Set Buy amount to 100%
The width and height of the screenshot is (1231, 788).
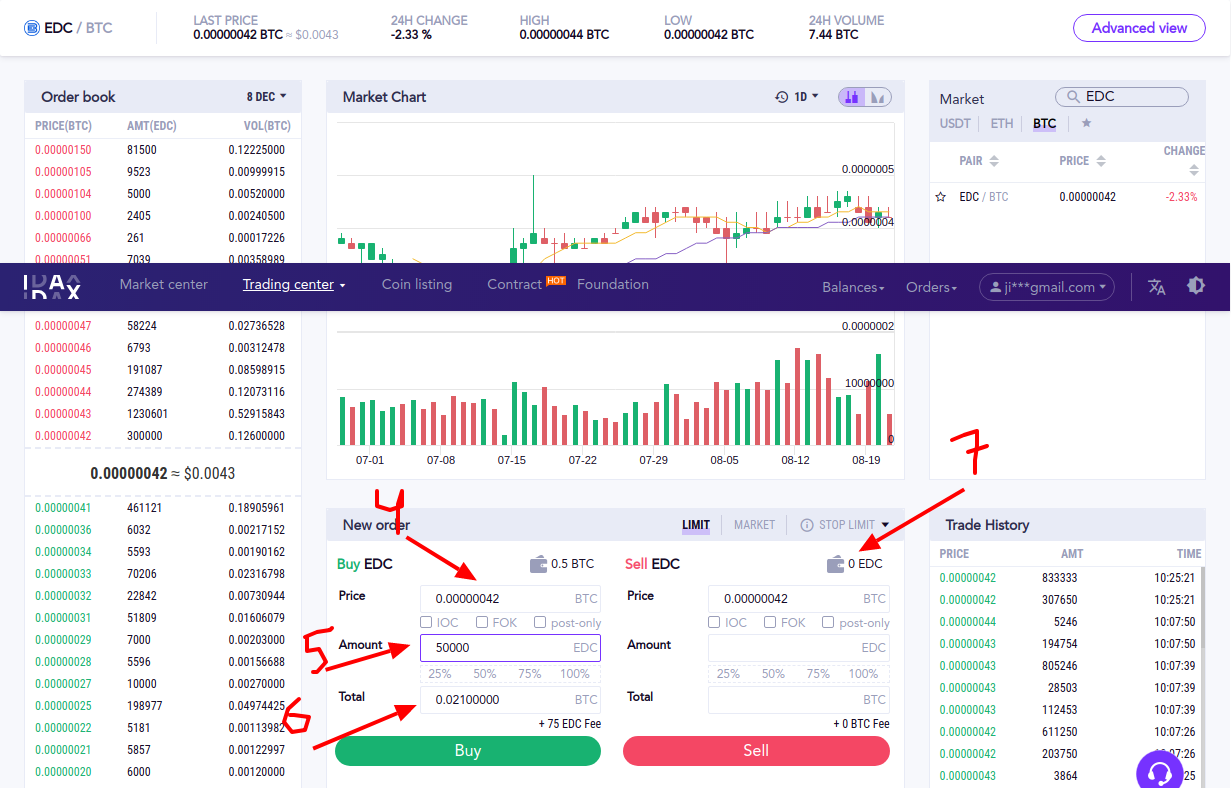[575, 674]
